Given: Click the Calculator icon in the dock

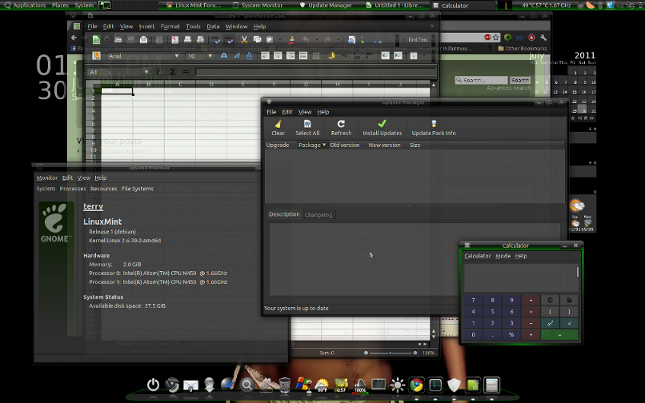Looking at the screenshot, I should click(492, 385).
